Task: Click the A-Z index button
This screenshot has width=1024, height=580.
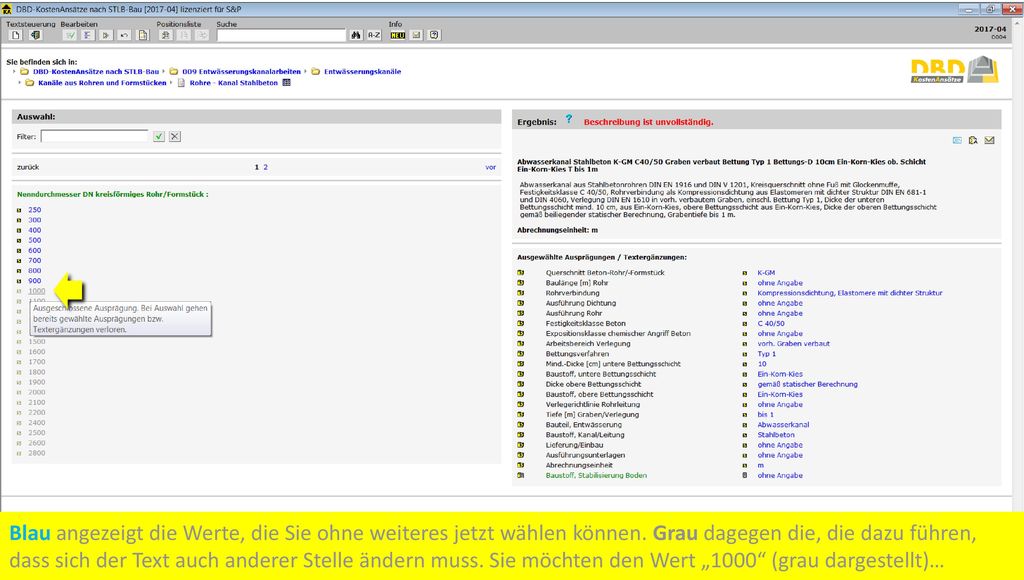Action: coord(374,35)
